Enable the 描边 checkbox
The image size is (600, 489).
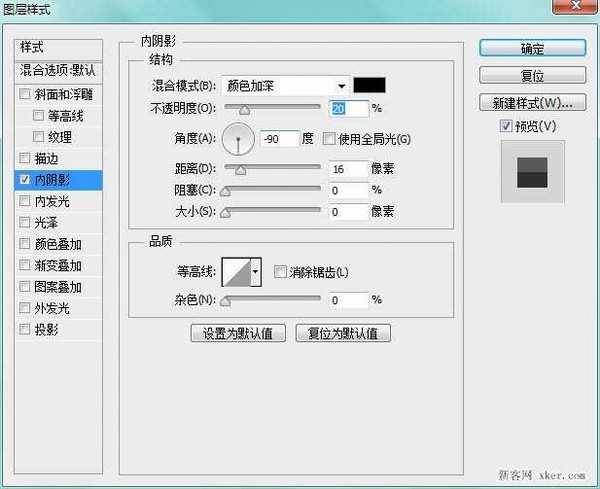[x=25, y=158]
